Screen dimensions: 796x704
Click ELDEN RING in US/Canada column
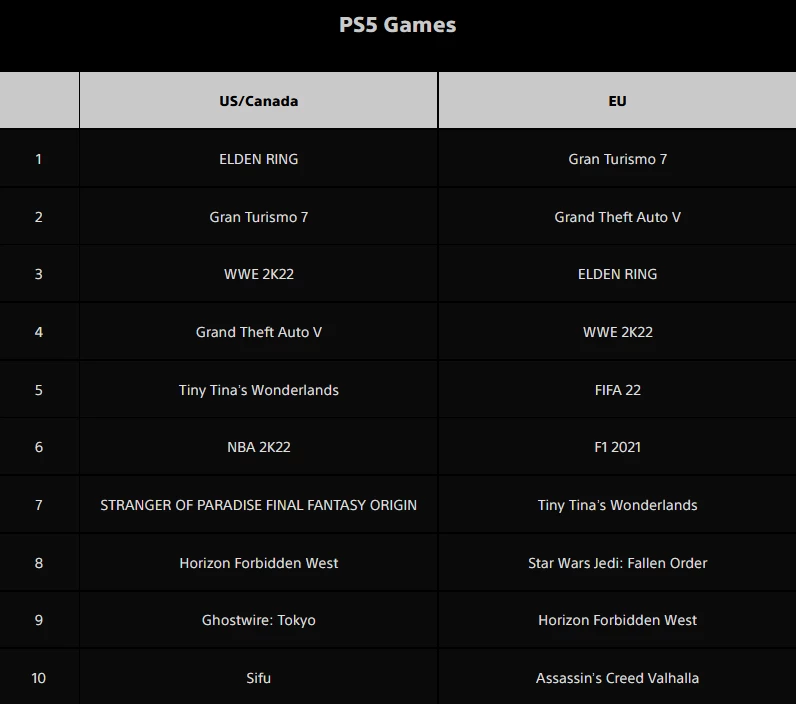coord(258,159)
